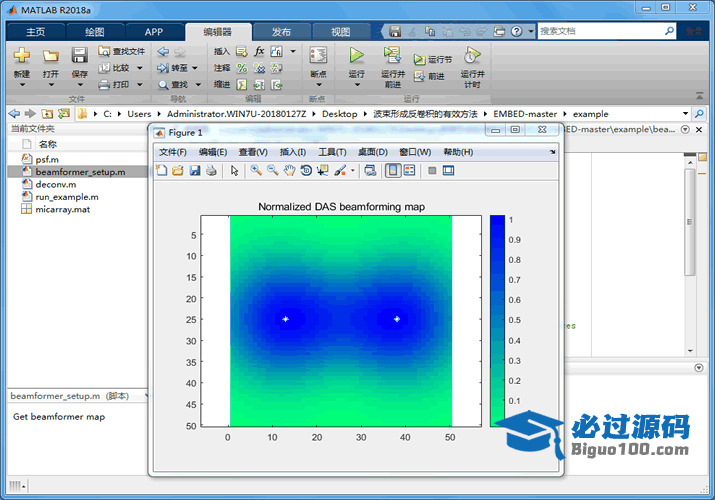Click 查找文件 (Find Files) in ribbon
The width and height of the screenshot is (715, 500).
click(x=122, y=52)
